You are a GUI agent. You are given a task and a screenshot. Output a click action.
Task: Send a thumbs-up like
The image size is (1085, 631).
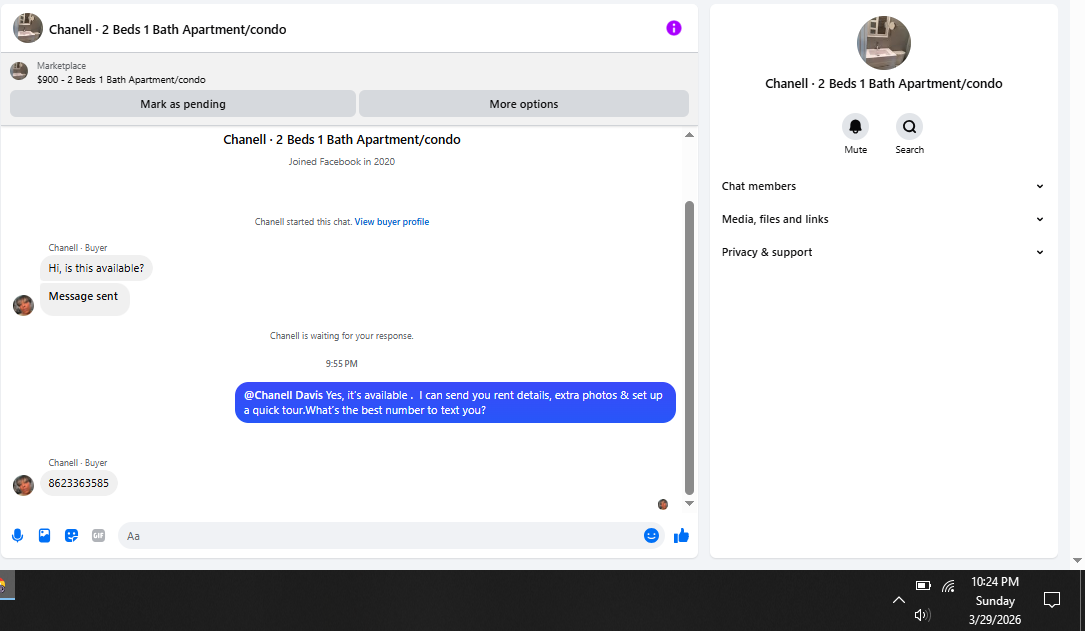pos(681,536)
